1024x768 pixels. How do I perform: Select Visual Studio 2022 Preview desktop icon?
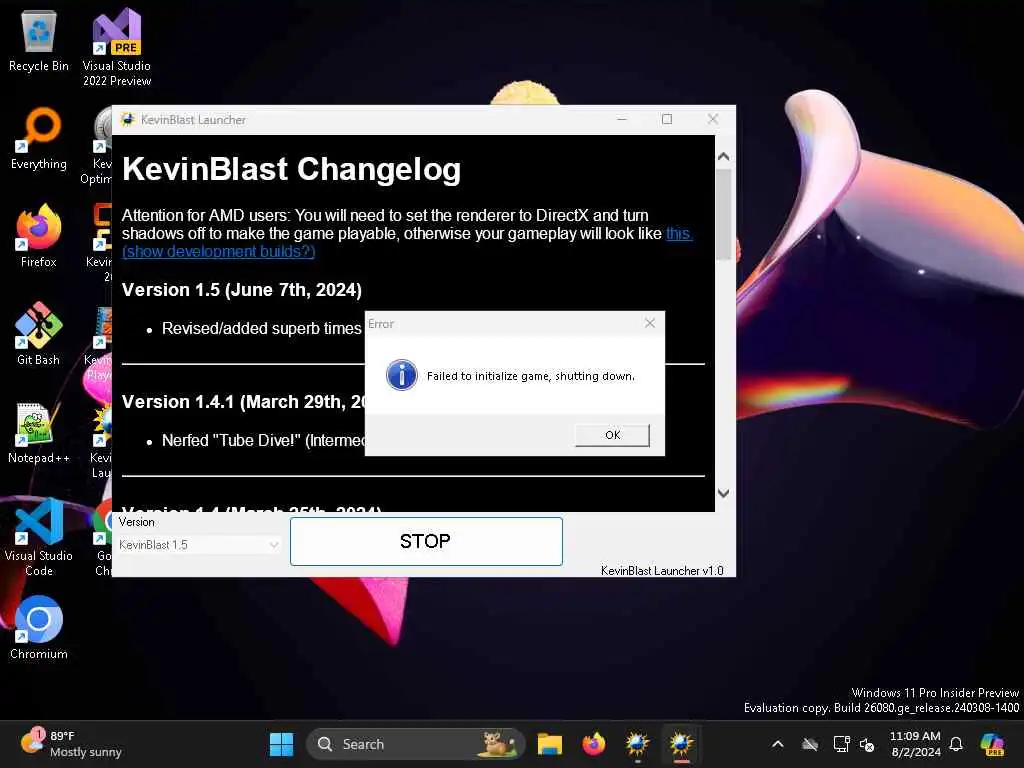[x=117, y=48]
